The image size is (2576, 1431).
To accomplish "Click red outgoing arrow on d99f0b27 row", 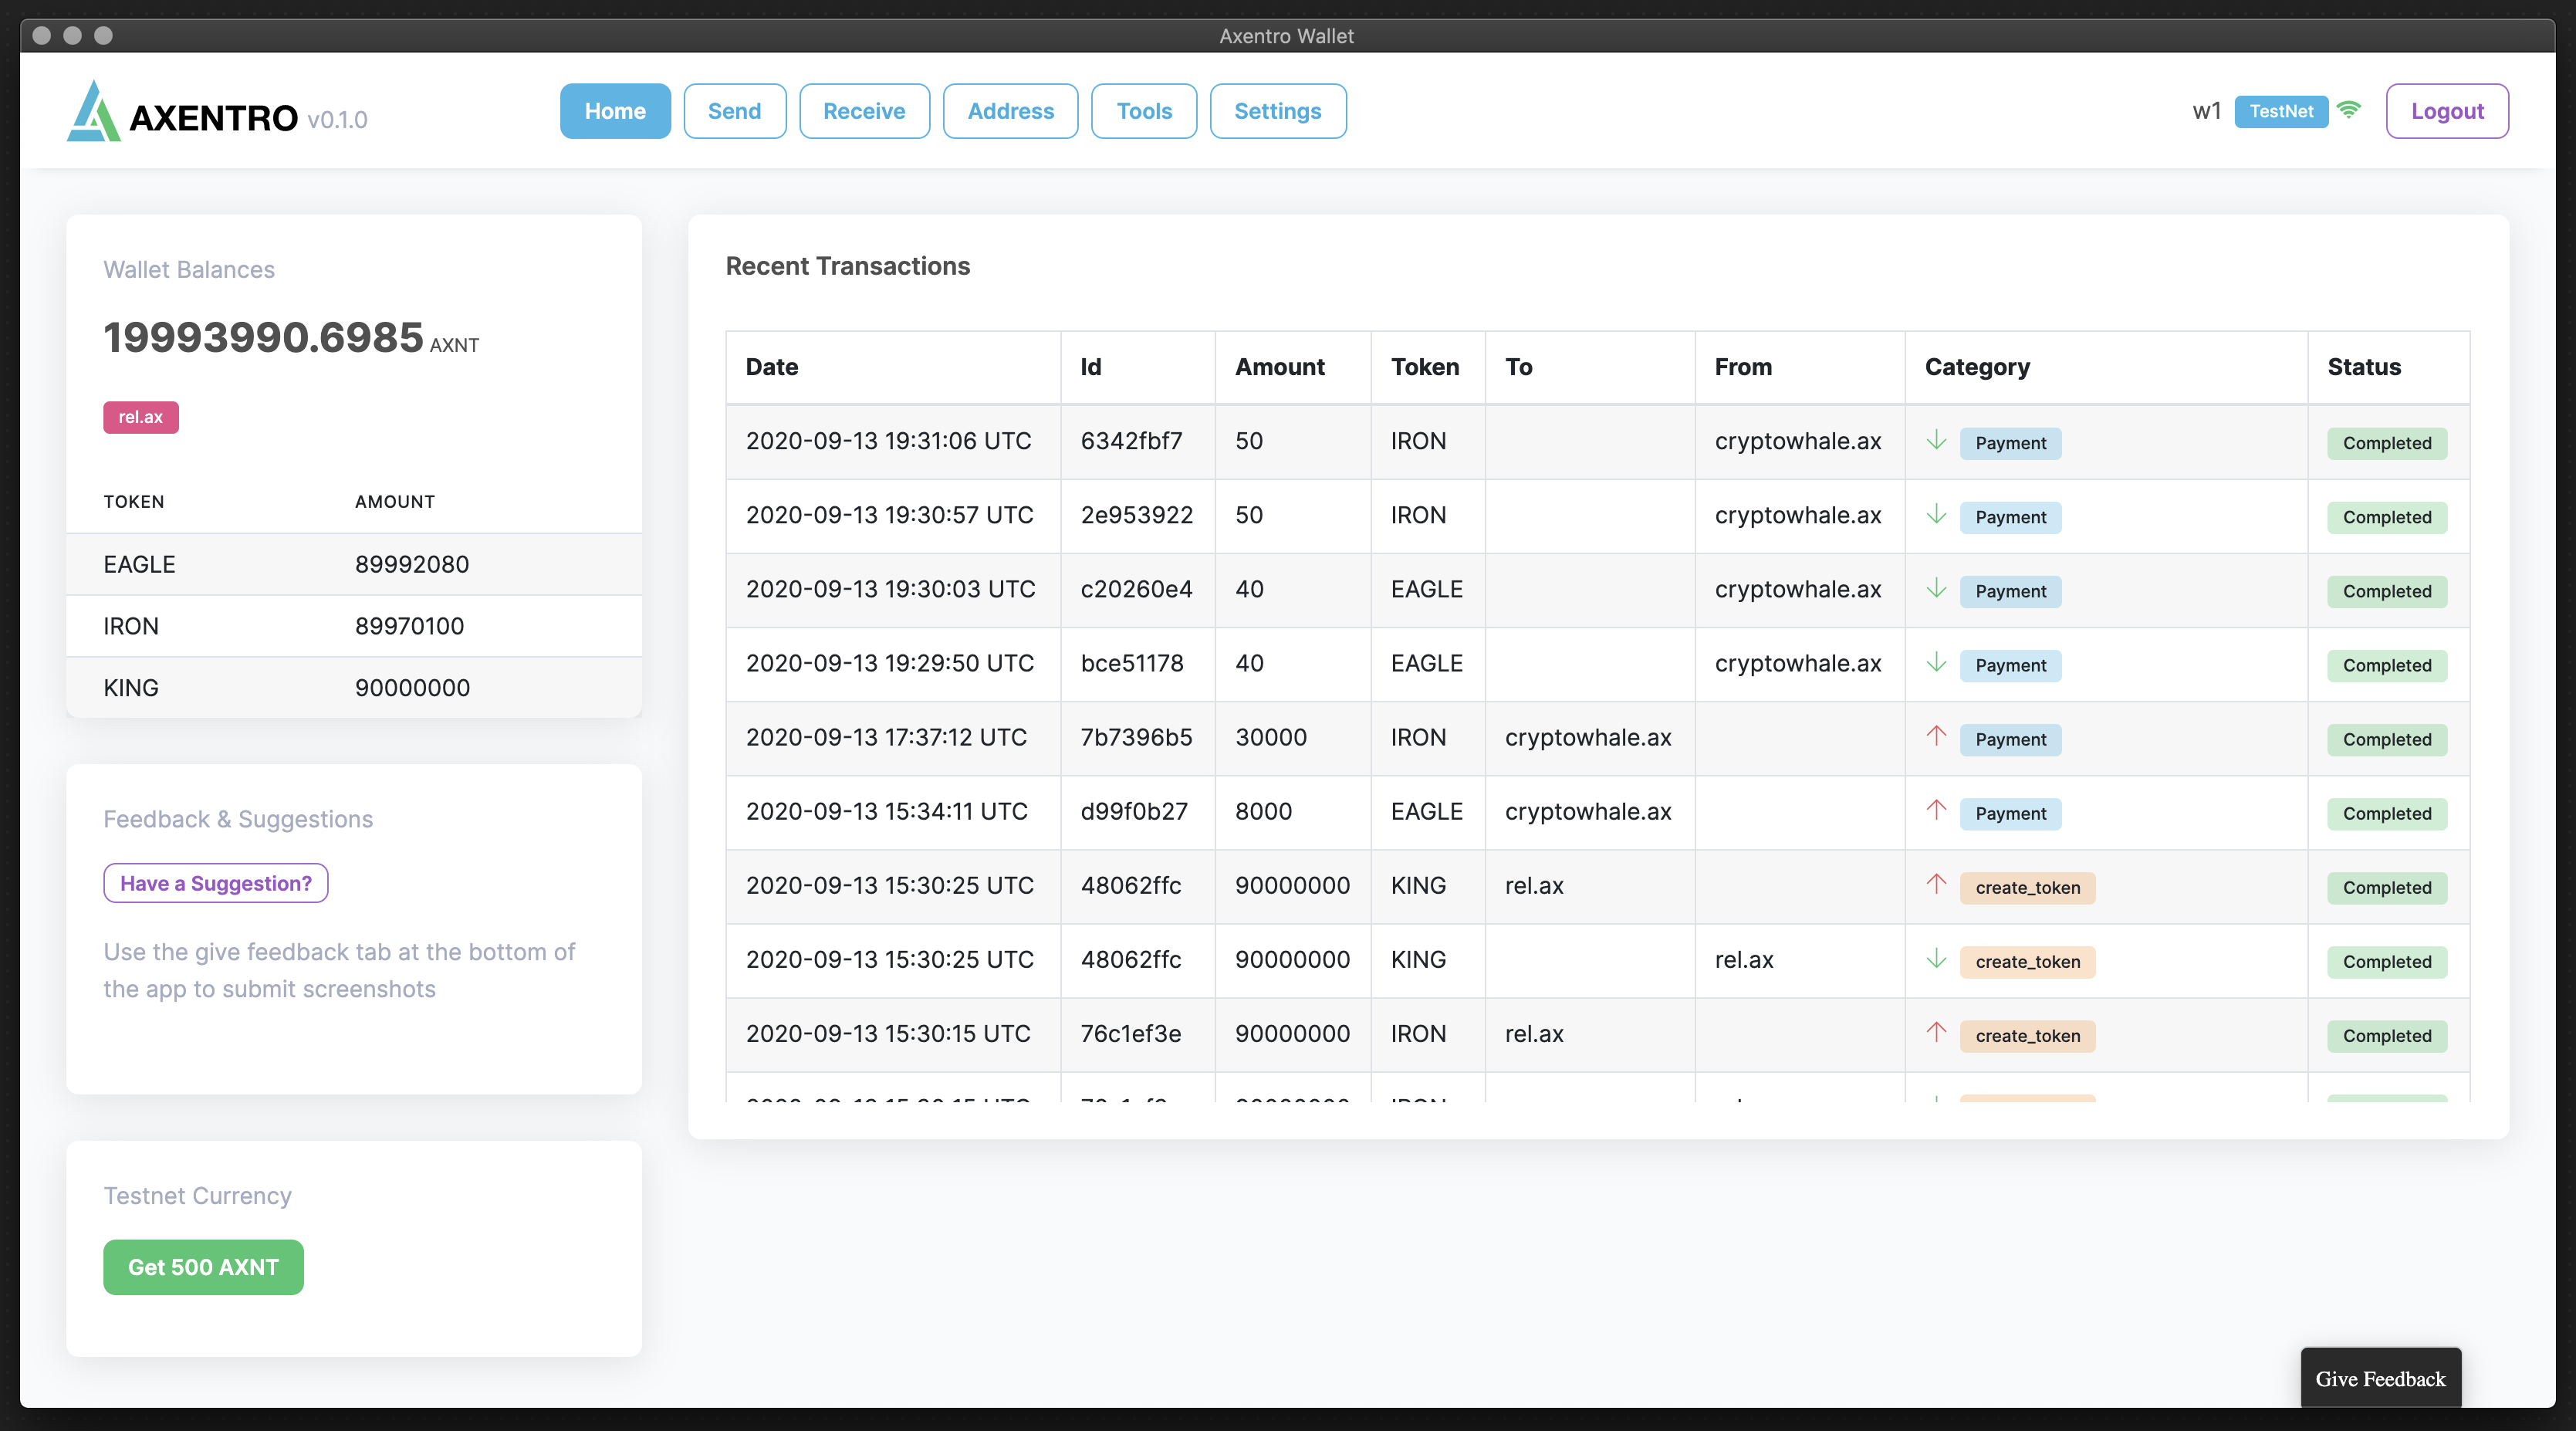I will pos(1936,810).
